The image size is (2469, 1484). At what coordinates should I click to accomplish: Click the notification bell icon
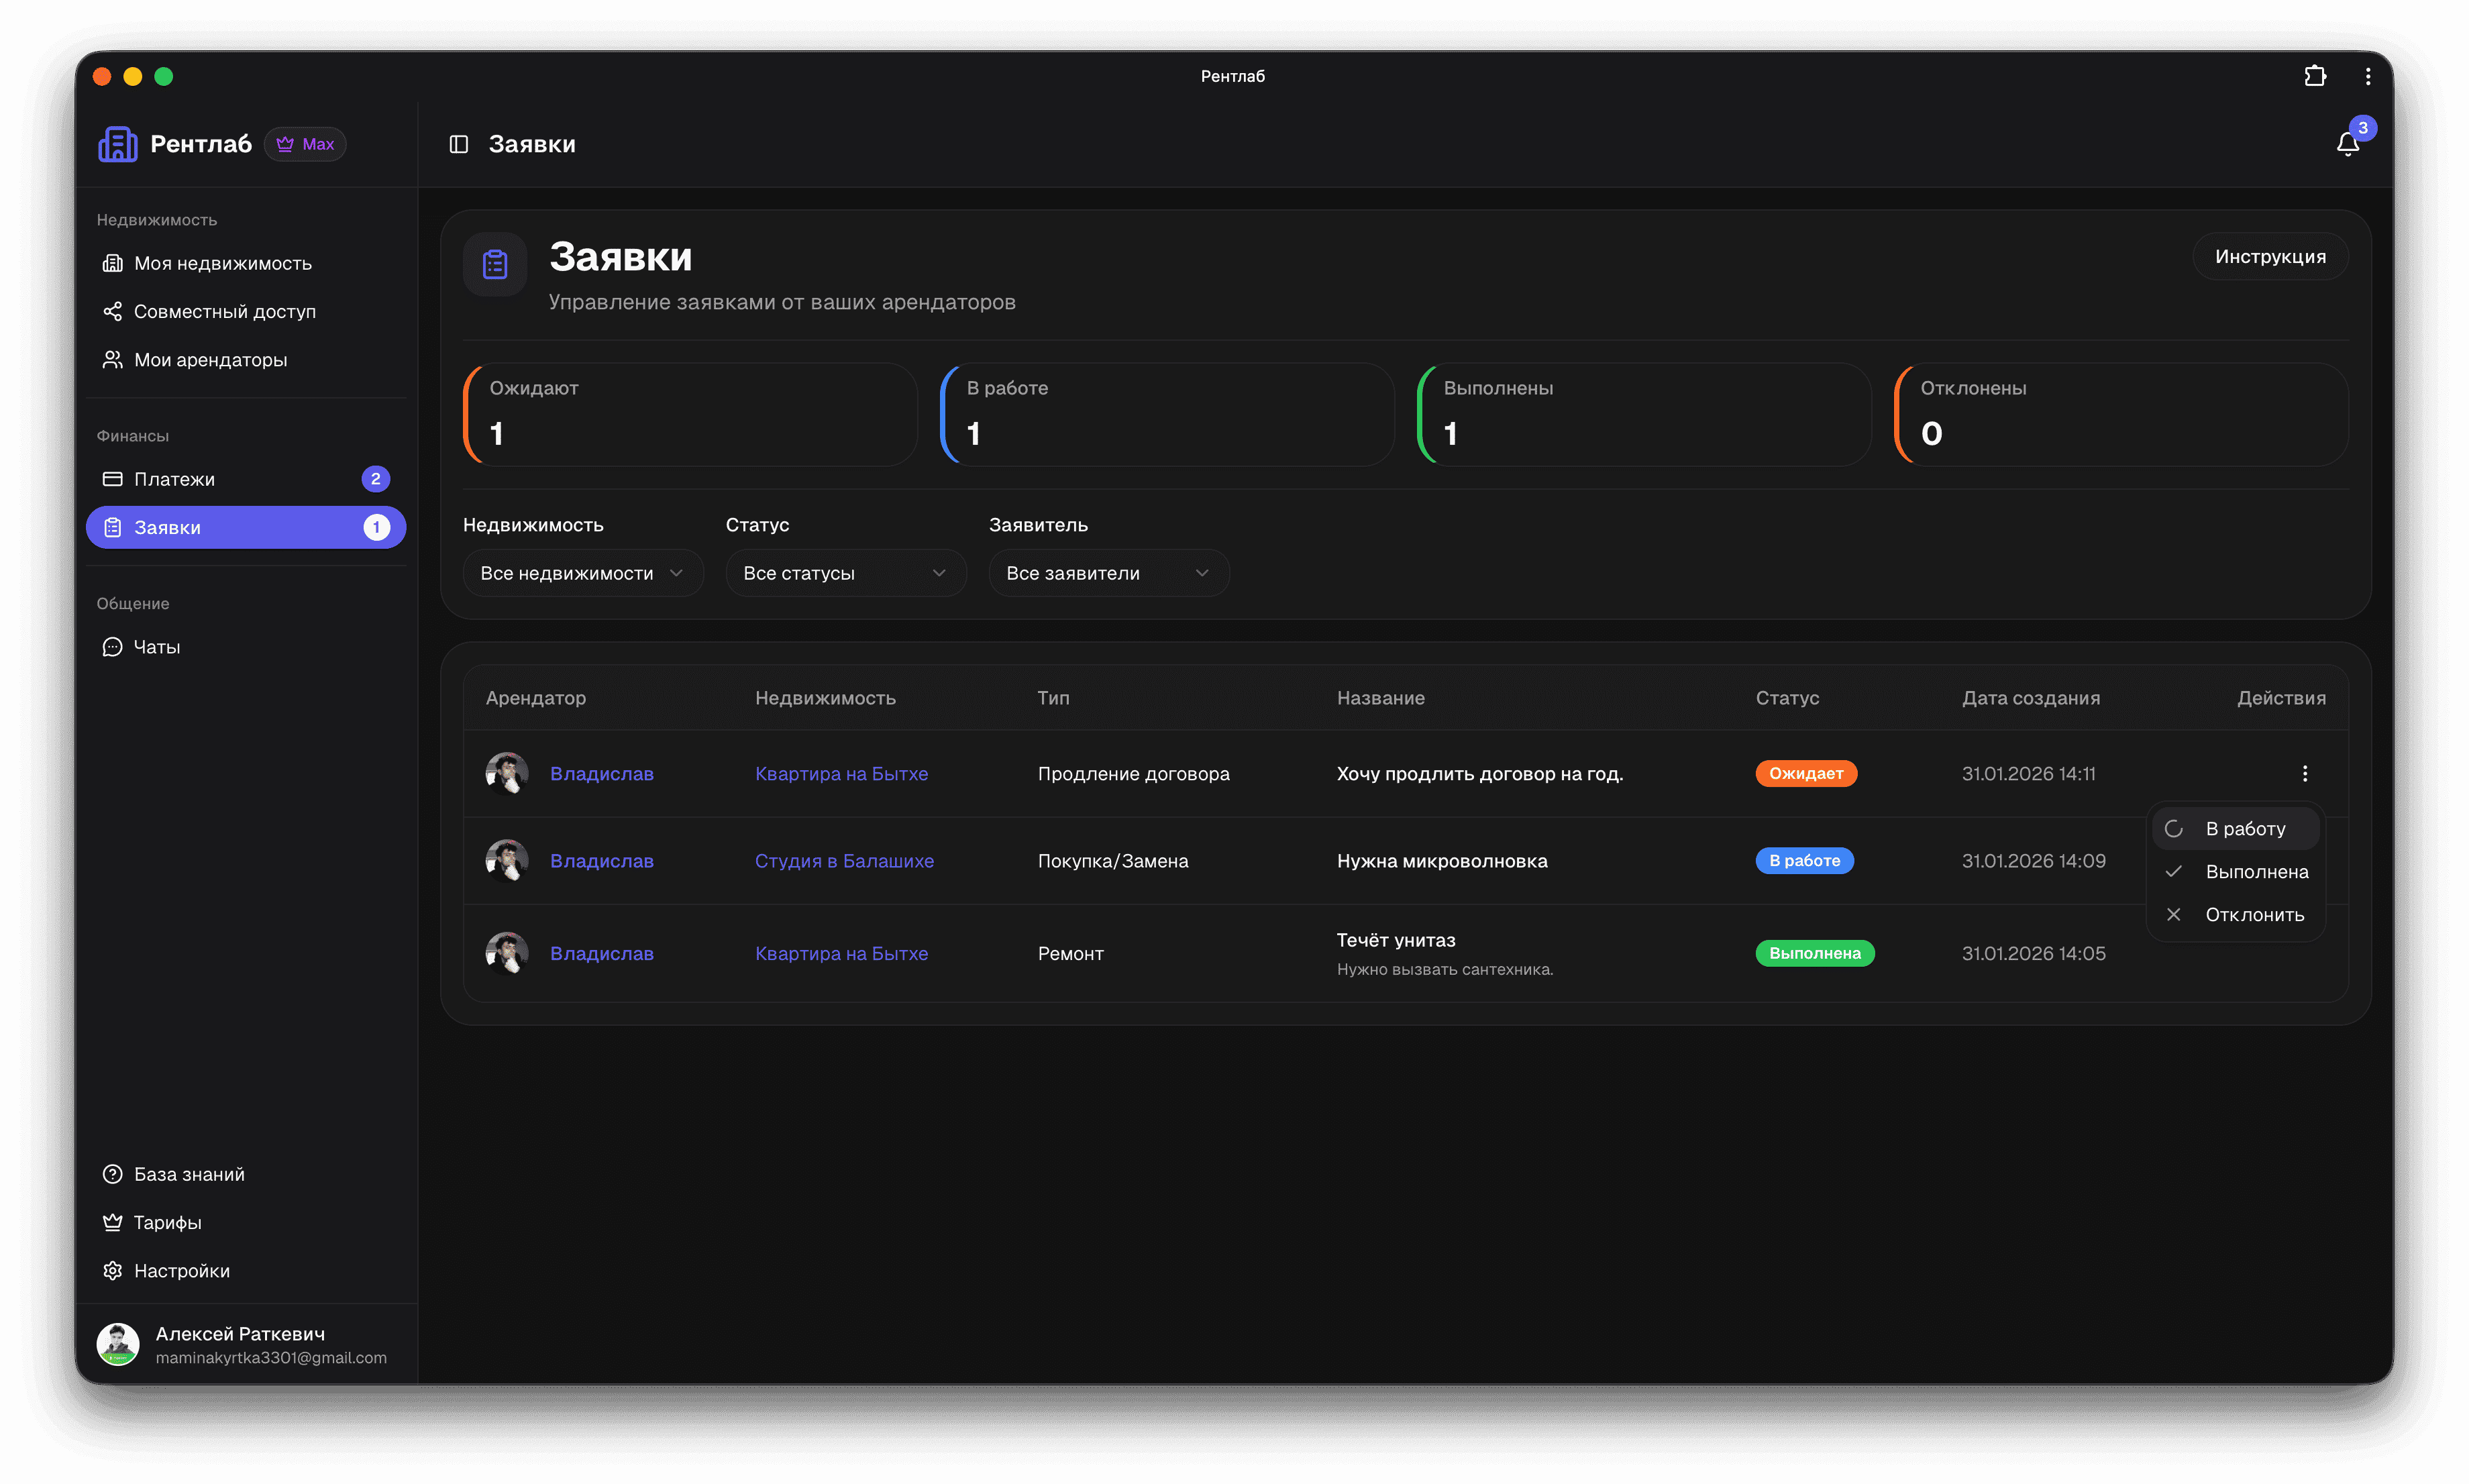click(x=2346, y=145)
